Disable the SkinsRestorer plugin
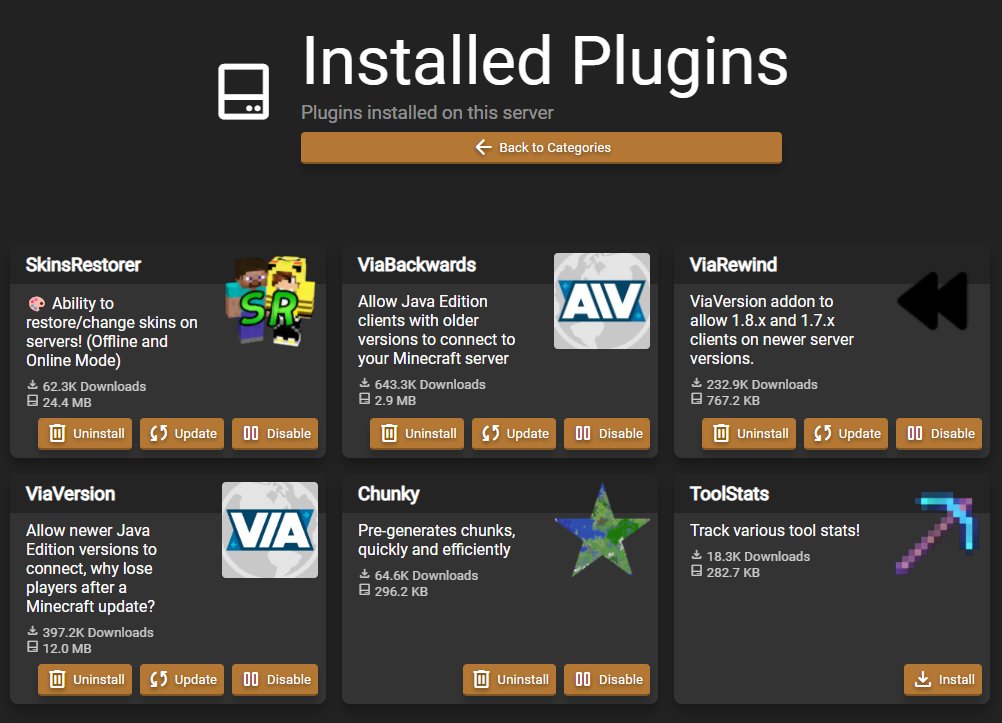 pyautogui.click(x=275, y=433)
